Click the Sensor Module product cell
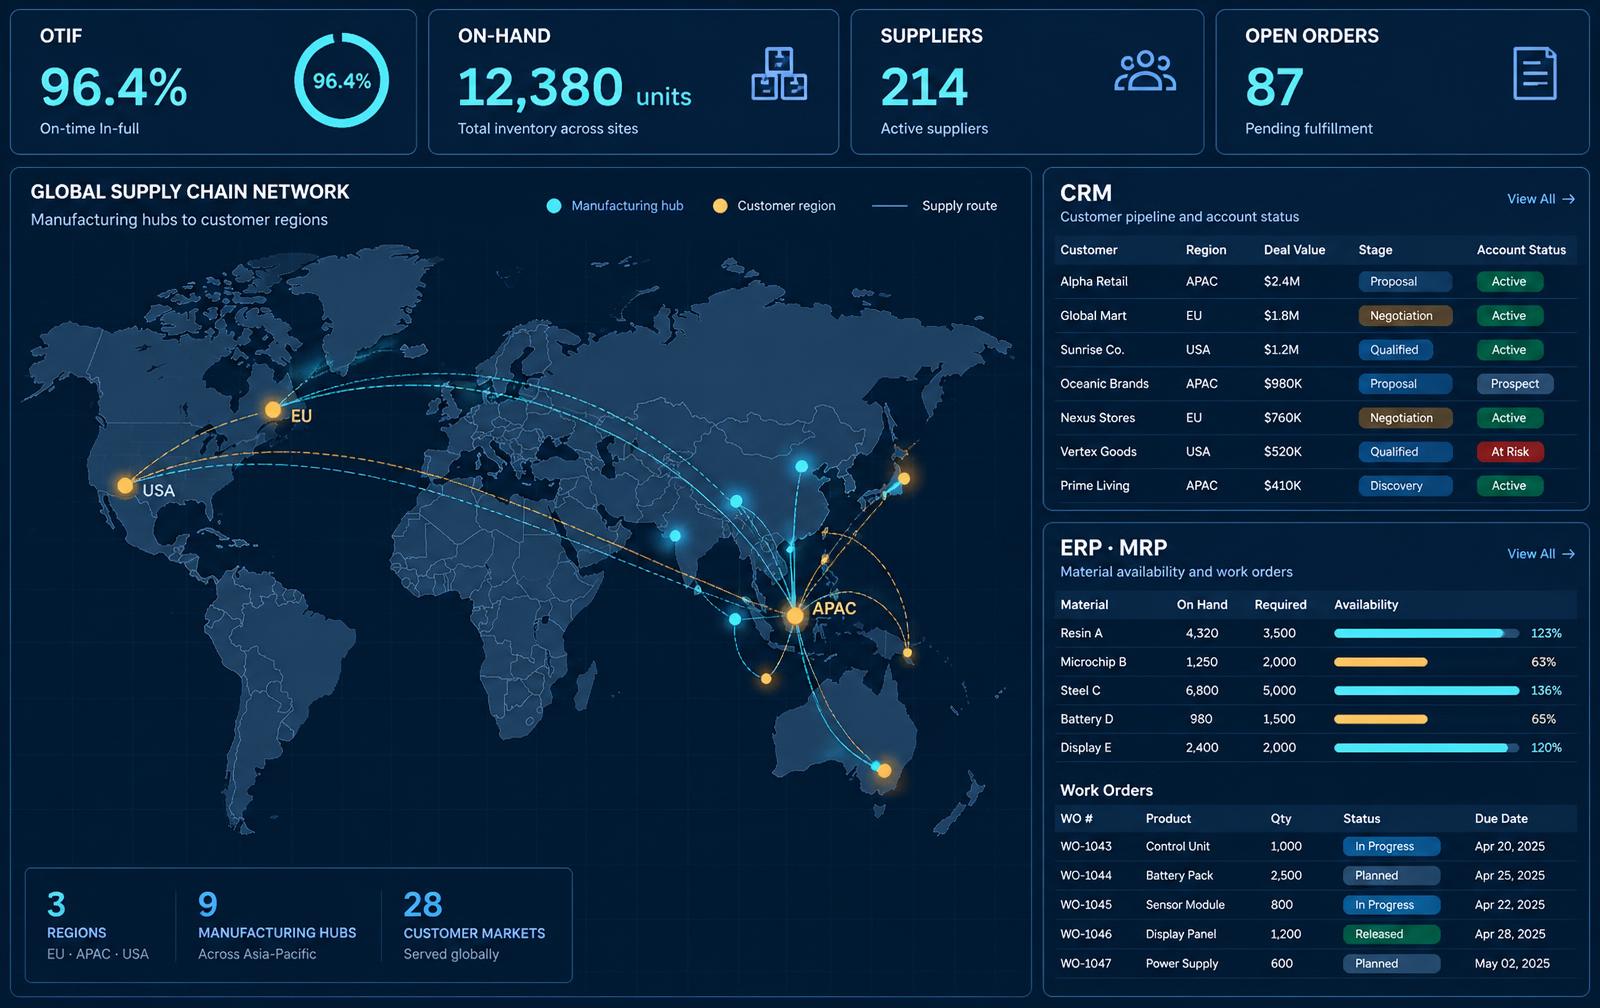1600x1008 pixels. 1185,905
